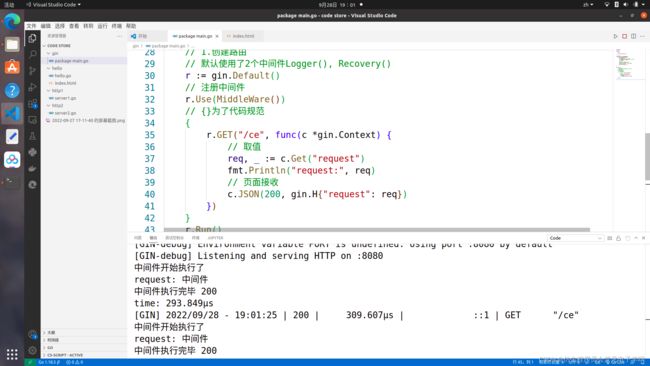The image size is (650, 366).
Task: Switch to the Problems panel tab
Action: (x=138, y=238)
